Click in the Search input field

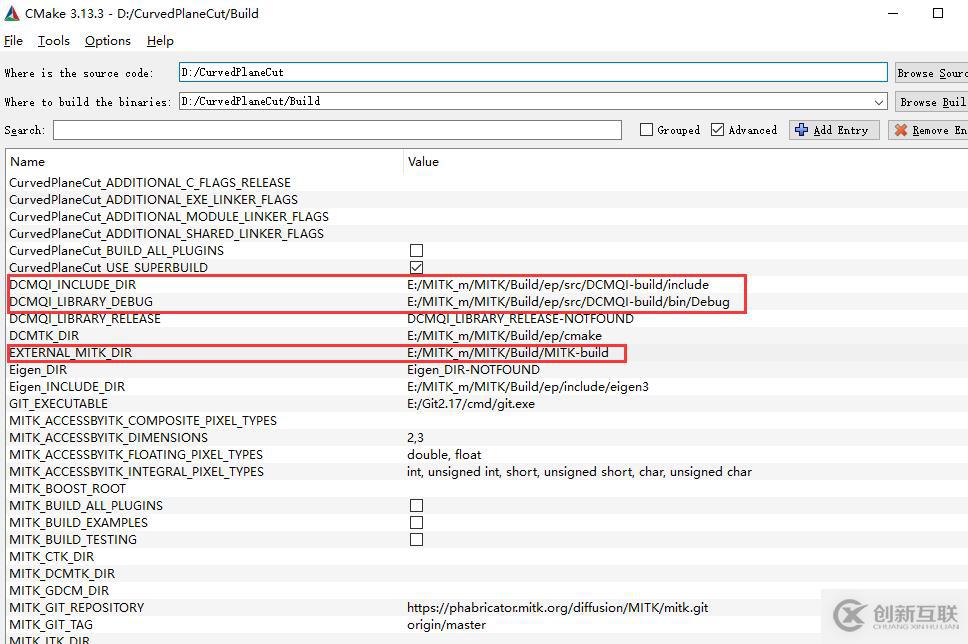[x=337, y=130]
